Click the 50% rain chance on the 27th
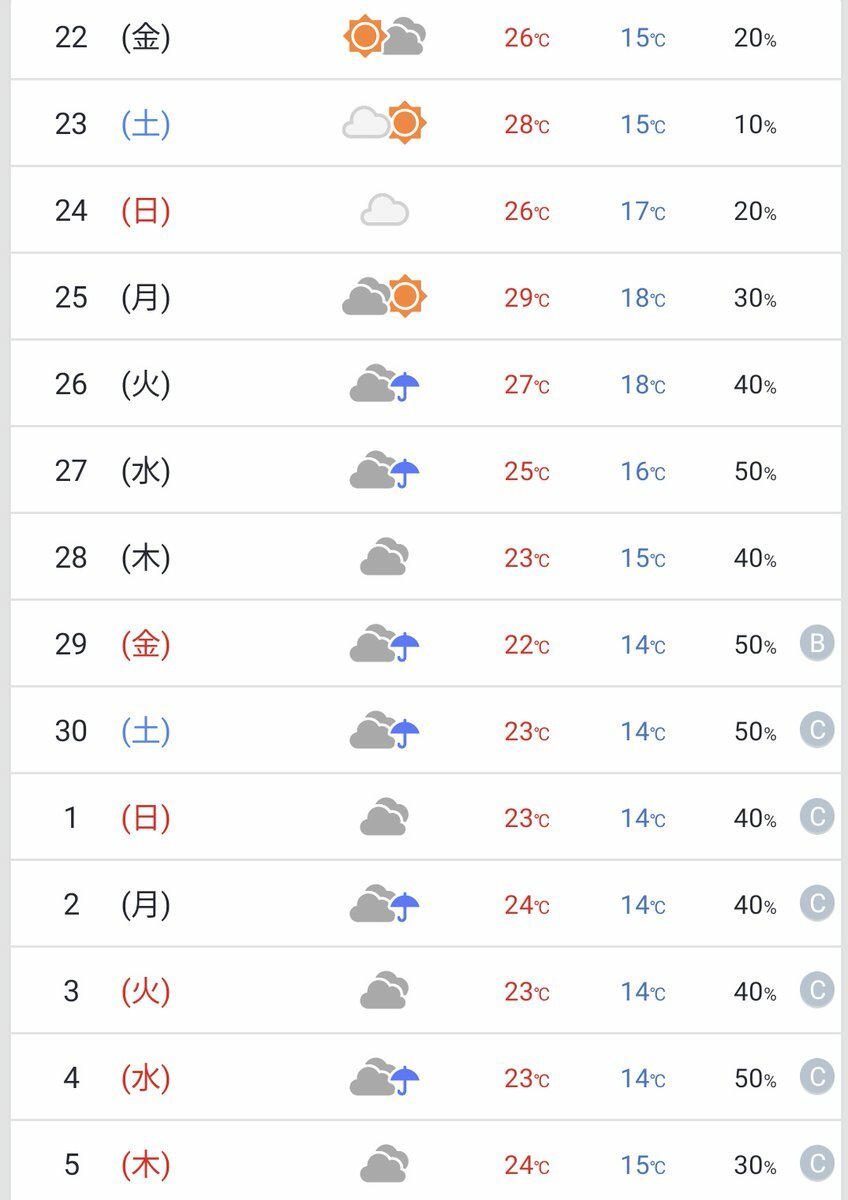The image size is (848, 1200). [x=755, y=472]
